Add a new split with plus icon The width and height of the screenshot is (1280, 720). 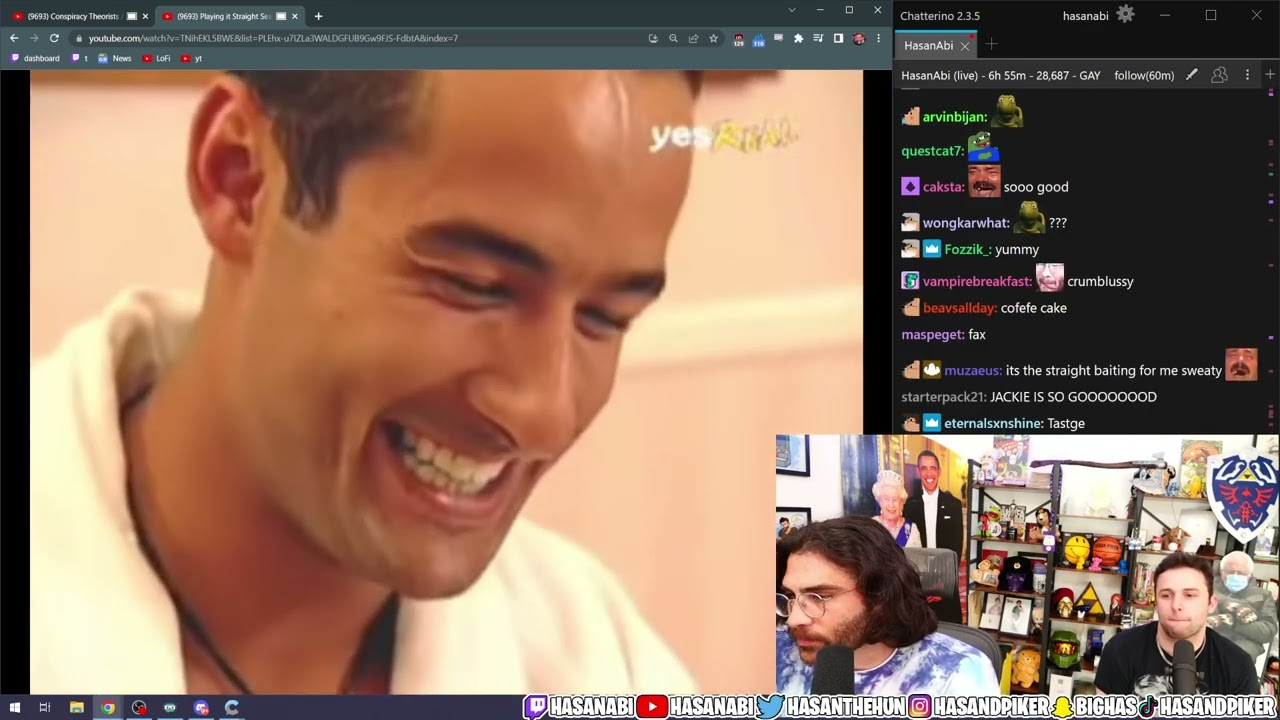pos(1270,75)
